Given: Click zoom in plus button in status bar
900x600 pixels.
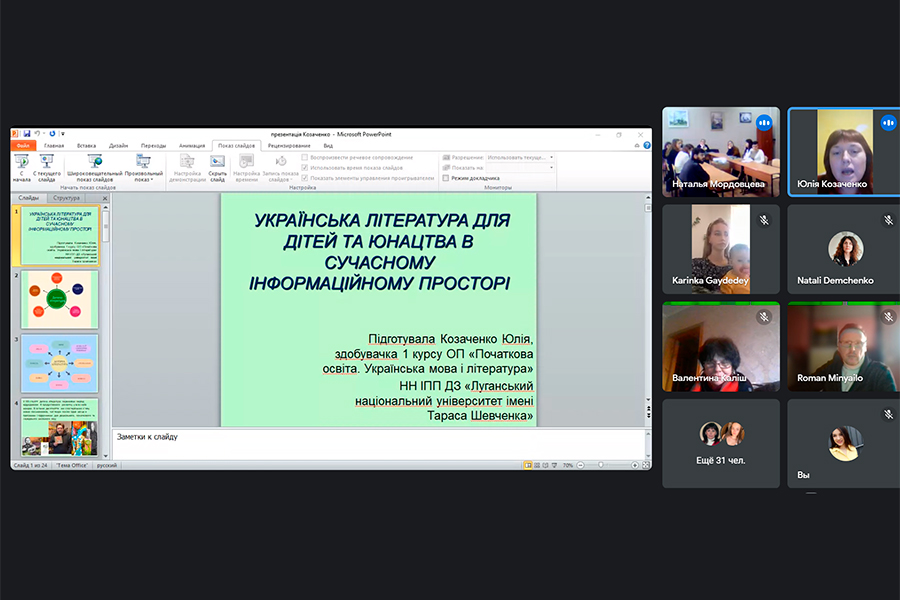Looking at the screenshot, I should click(635, 465).
